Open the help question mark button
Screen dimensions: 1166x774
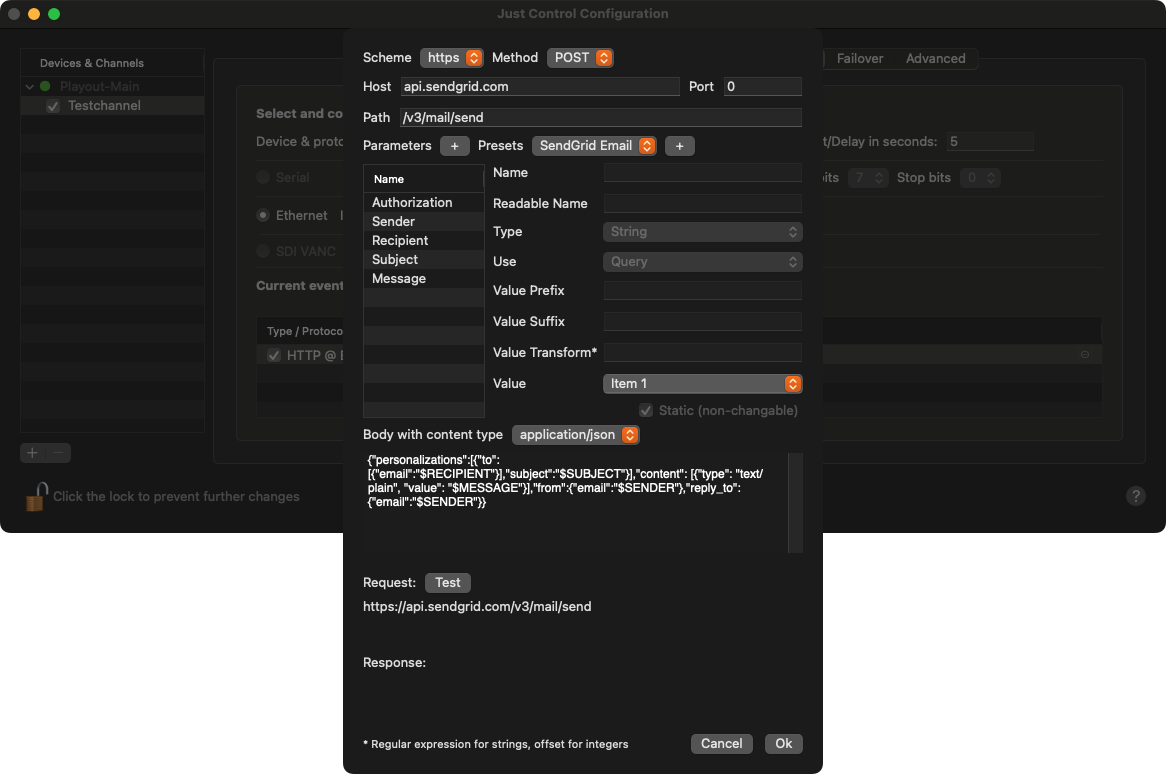pos(1136,496)
